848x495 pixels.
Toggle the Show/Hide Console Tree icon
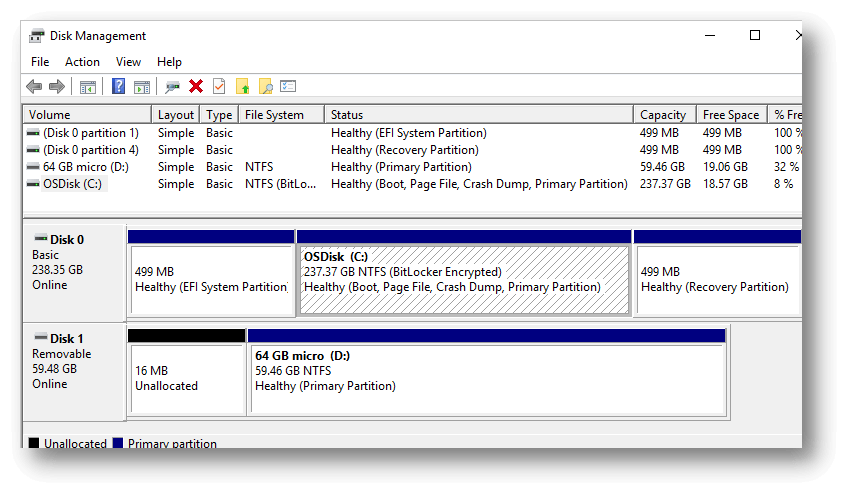coord(88,87)
